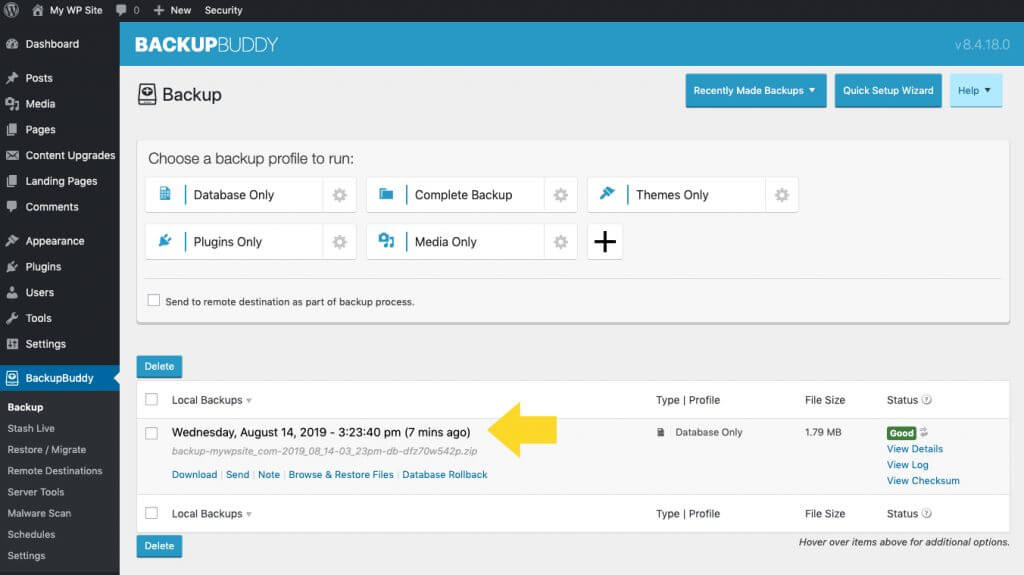Toggle the footer Local Backups checkbox
1024x575 pixels.
pyautogui.click(x=152, y=513)
